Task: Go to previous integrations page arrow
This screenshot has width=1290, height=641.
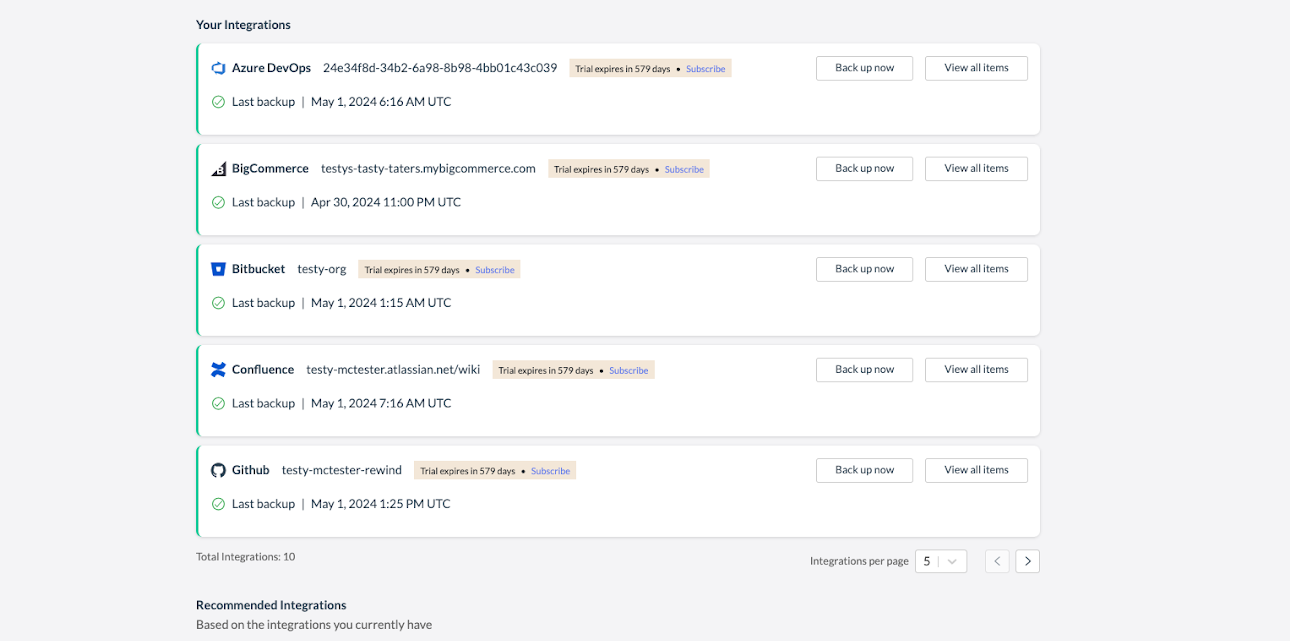Action: click(x=997, y=561)
